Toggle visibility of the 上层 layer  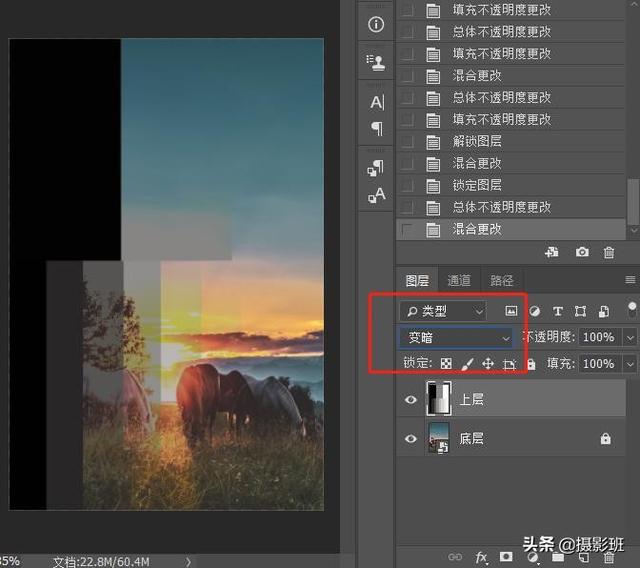point(411,399)
